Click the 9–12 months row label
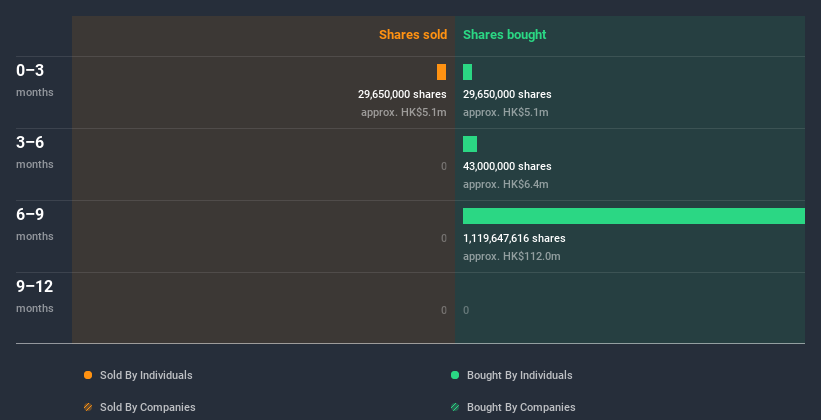 (35, 296)
